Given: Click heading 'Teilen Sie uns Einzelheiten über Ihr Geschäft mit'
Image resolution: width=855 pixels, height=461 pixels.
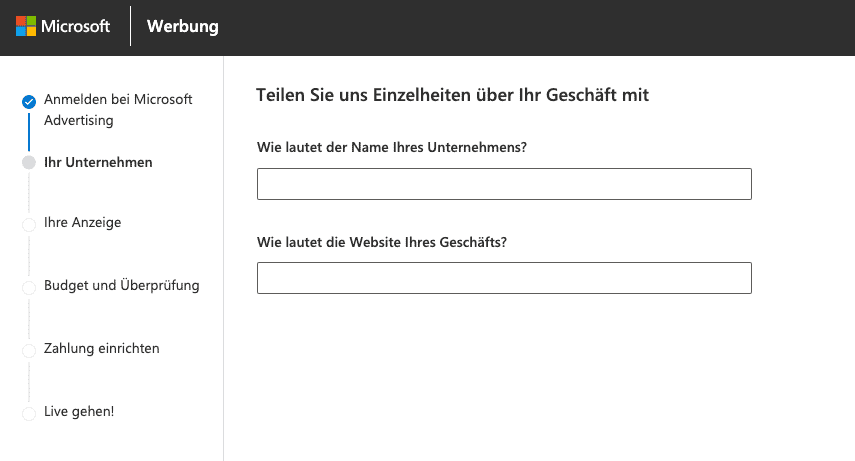Looking at the screenshot, I should tap(453, 95).
